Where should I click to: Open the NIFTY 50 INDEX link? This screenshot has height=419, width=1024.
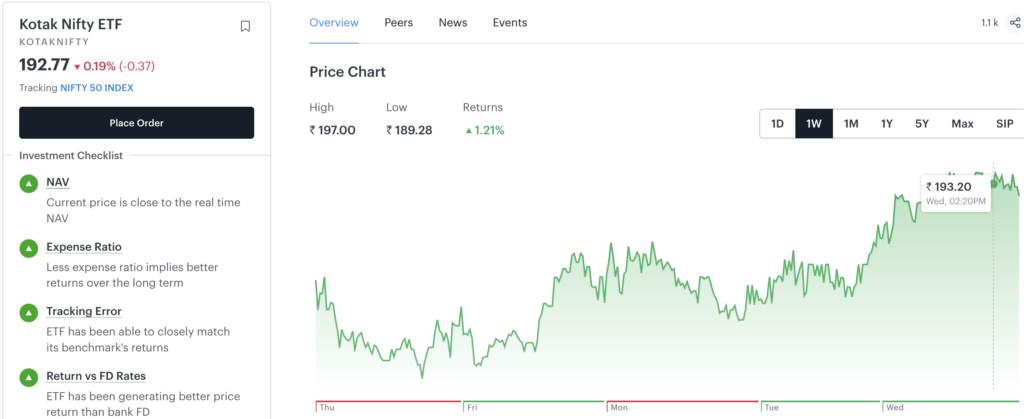tap(97, 87)
